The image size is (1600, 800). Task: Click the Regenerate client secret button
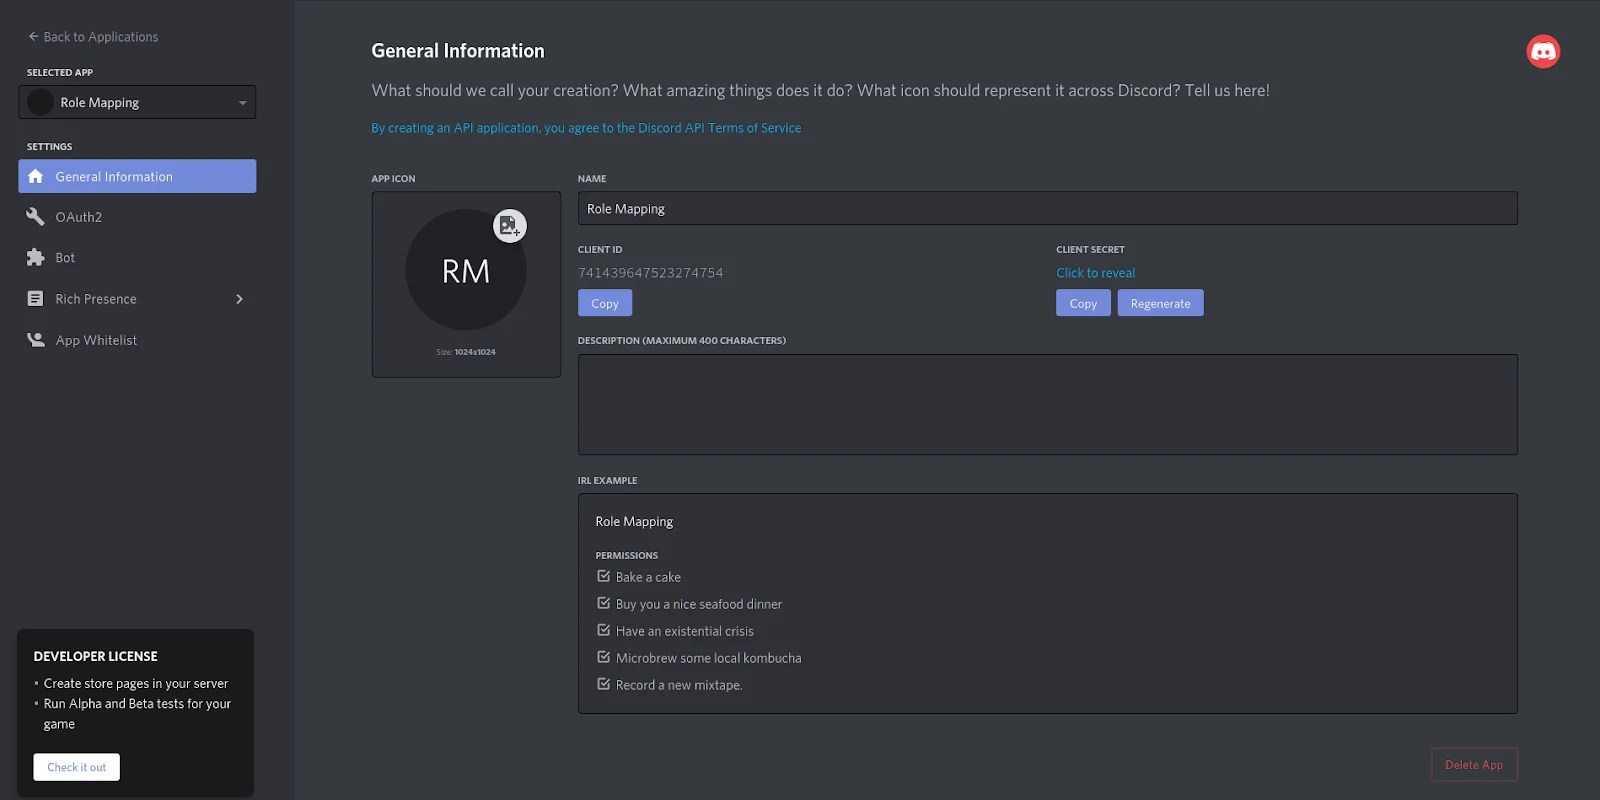click(1160, 303)
